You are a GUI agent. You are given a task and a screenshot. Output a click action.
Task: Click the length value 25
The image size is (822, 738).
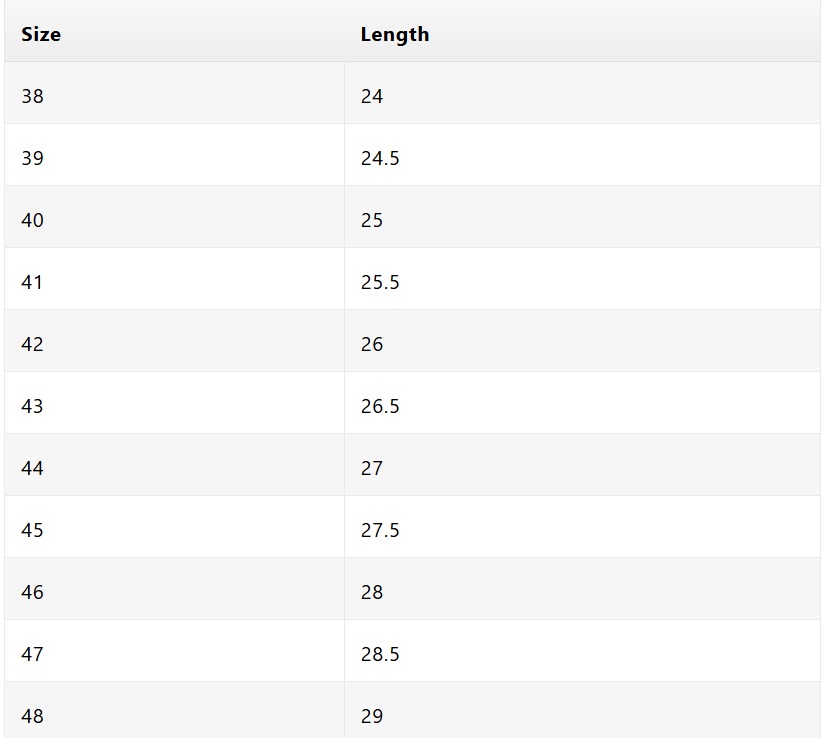click(372, 220)
